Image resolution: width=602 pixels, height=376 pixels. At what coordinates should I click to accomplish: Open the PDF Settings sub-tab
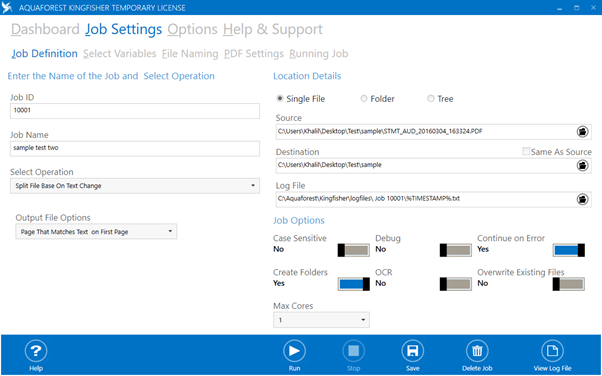[254, 54]
